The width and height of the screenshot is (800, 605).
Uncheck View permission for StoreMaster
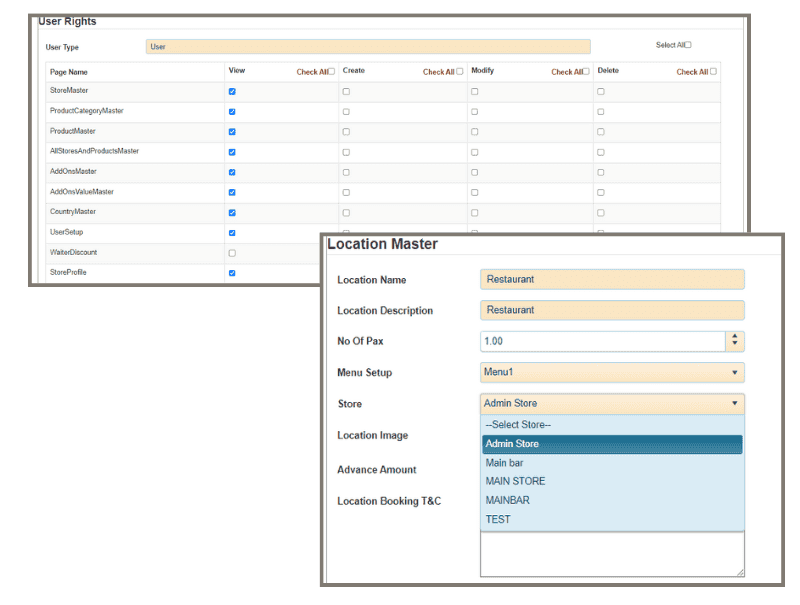point(232,91)
